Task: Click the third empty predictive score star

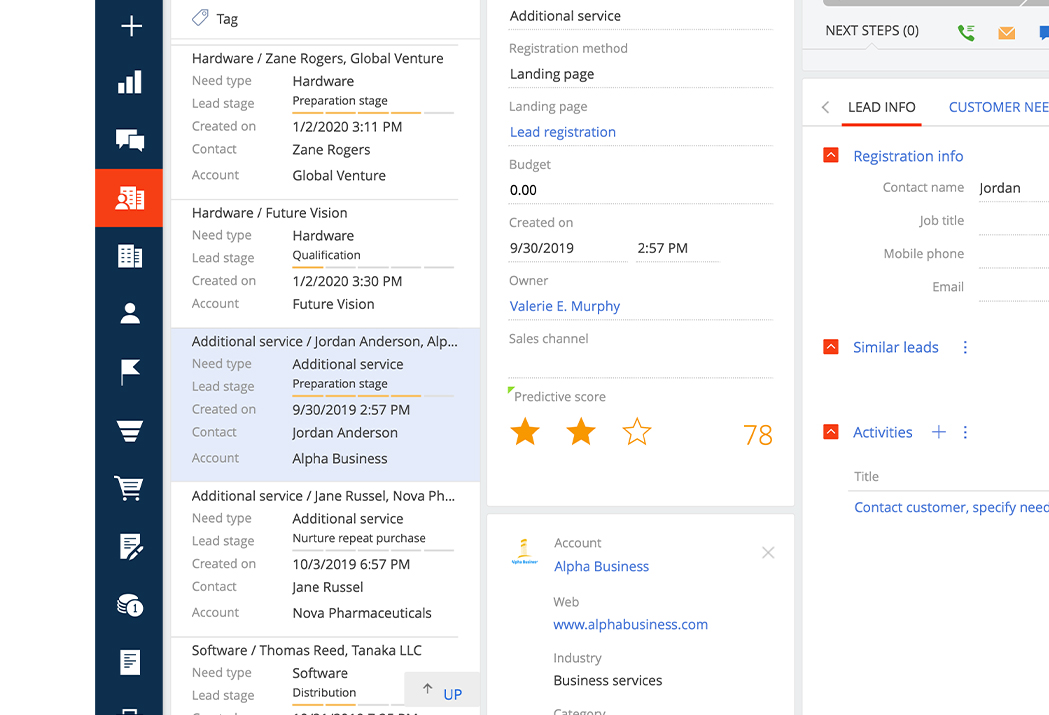Action: (x=636, y=432)
